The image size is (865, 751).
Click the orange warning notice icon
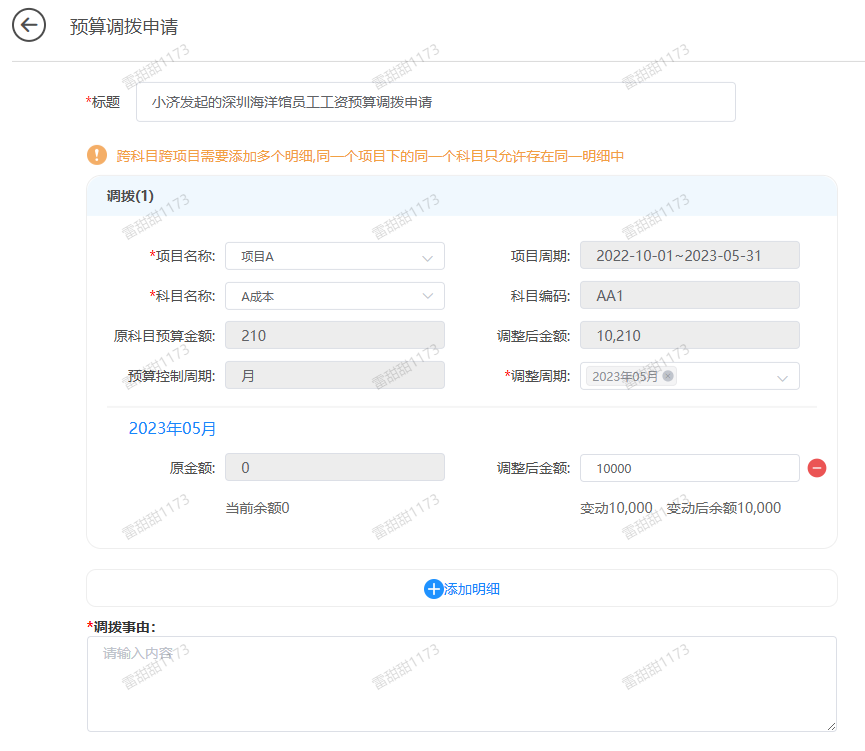click(97, 155)
